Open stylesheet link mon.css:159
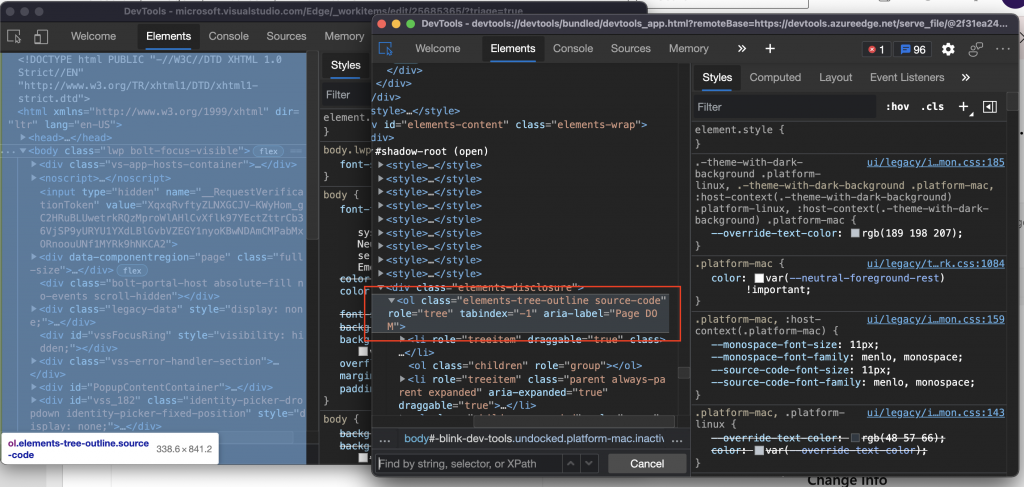Viewport: 1024px width, 487px height. (x=935, y=320)
